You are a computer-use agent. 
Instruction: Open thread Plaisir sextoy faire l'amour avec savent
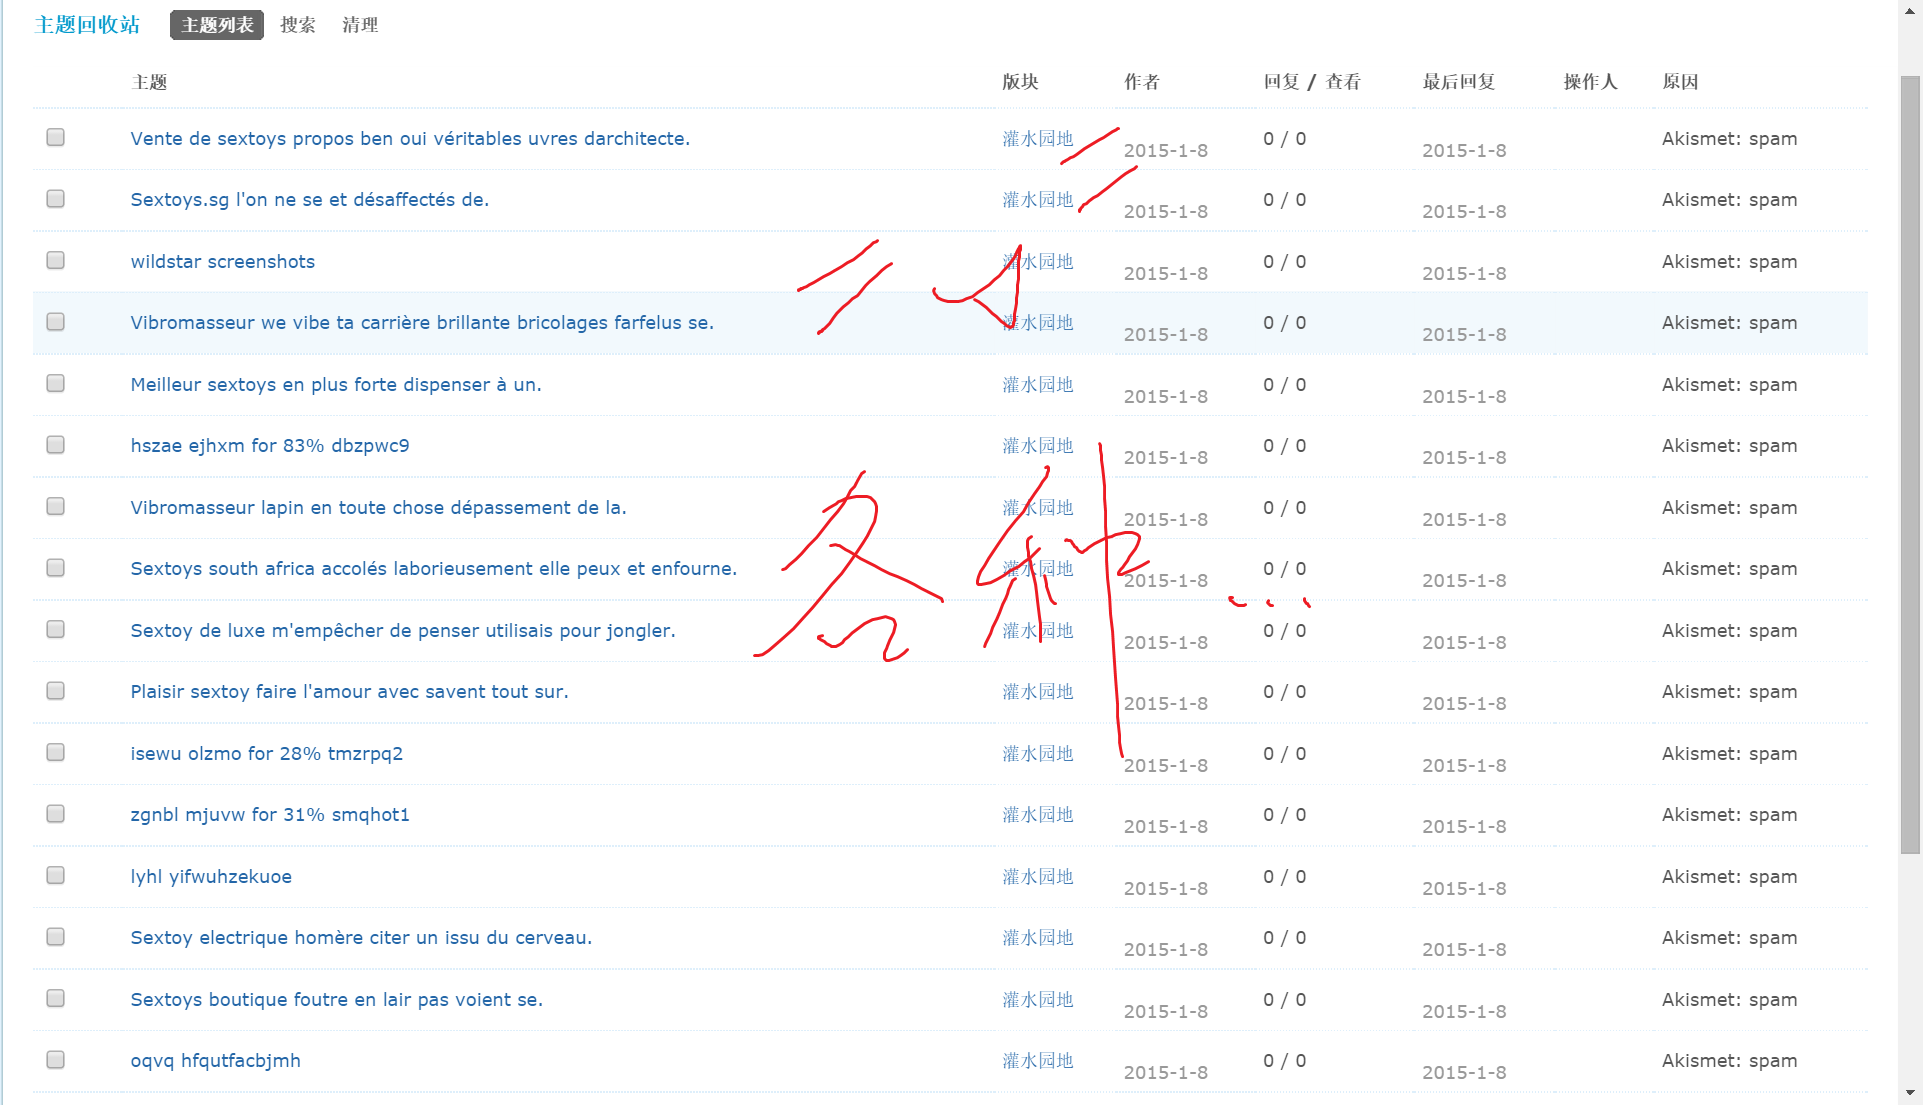pos(349,691)
